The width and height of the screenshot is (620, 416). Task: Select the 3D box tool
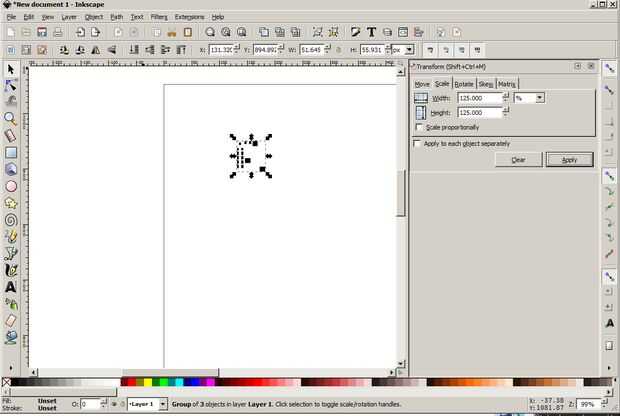coord(11,169)
